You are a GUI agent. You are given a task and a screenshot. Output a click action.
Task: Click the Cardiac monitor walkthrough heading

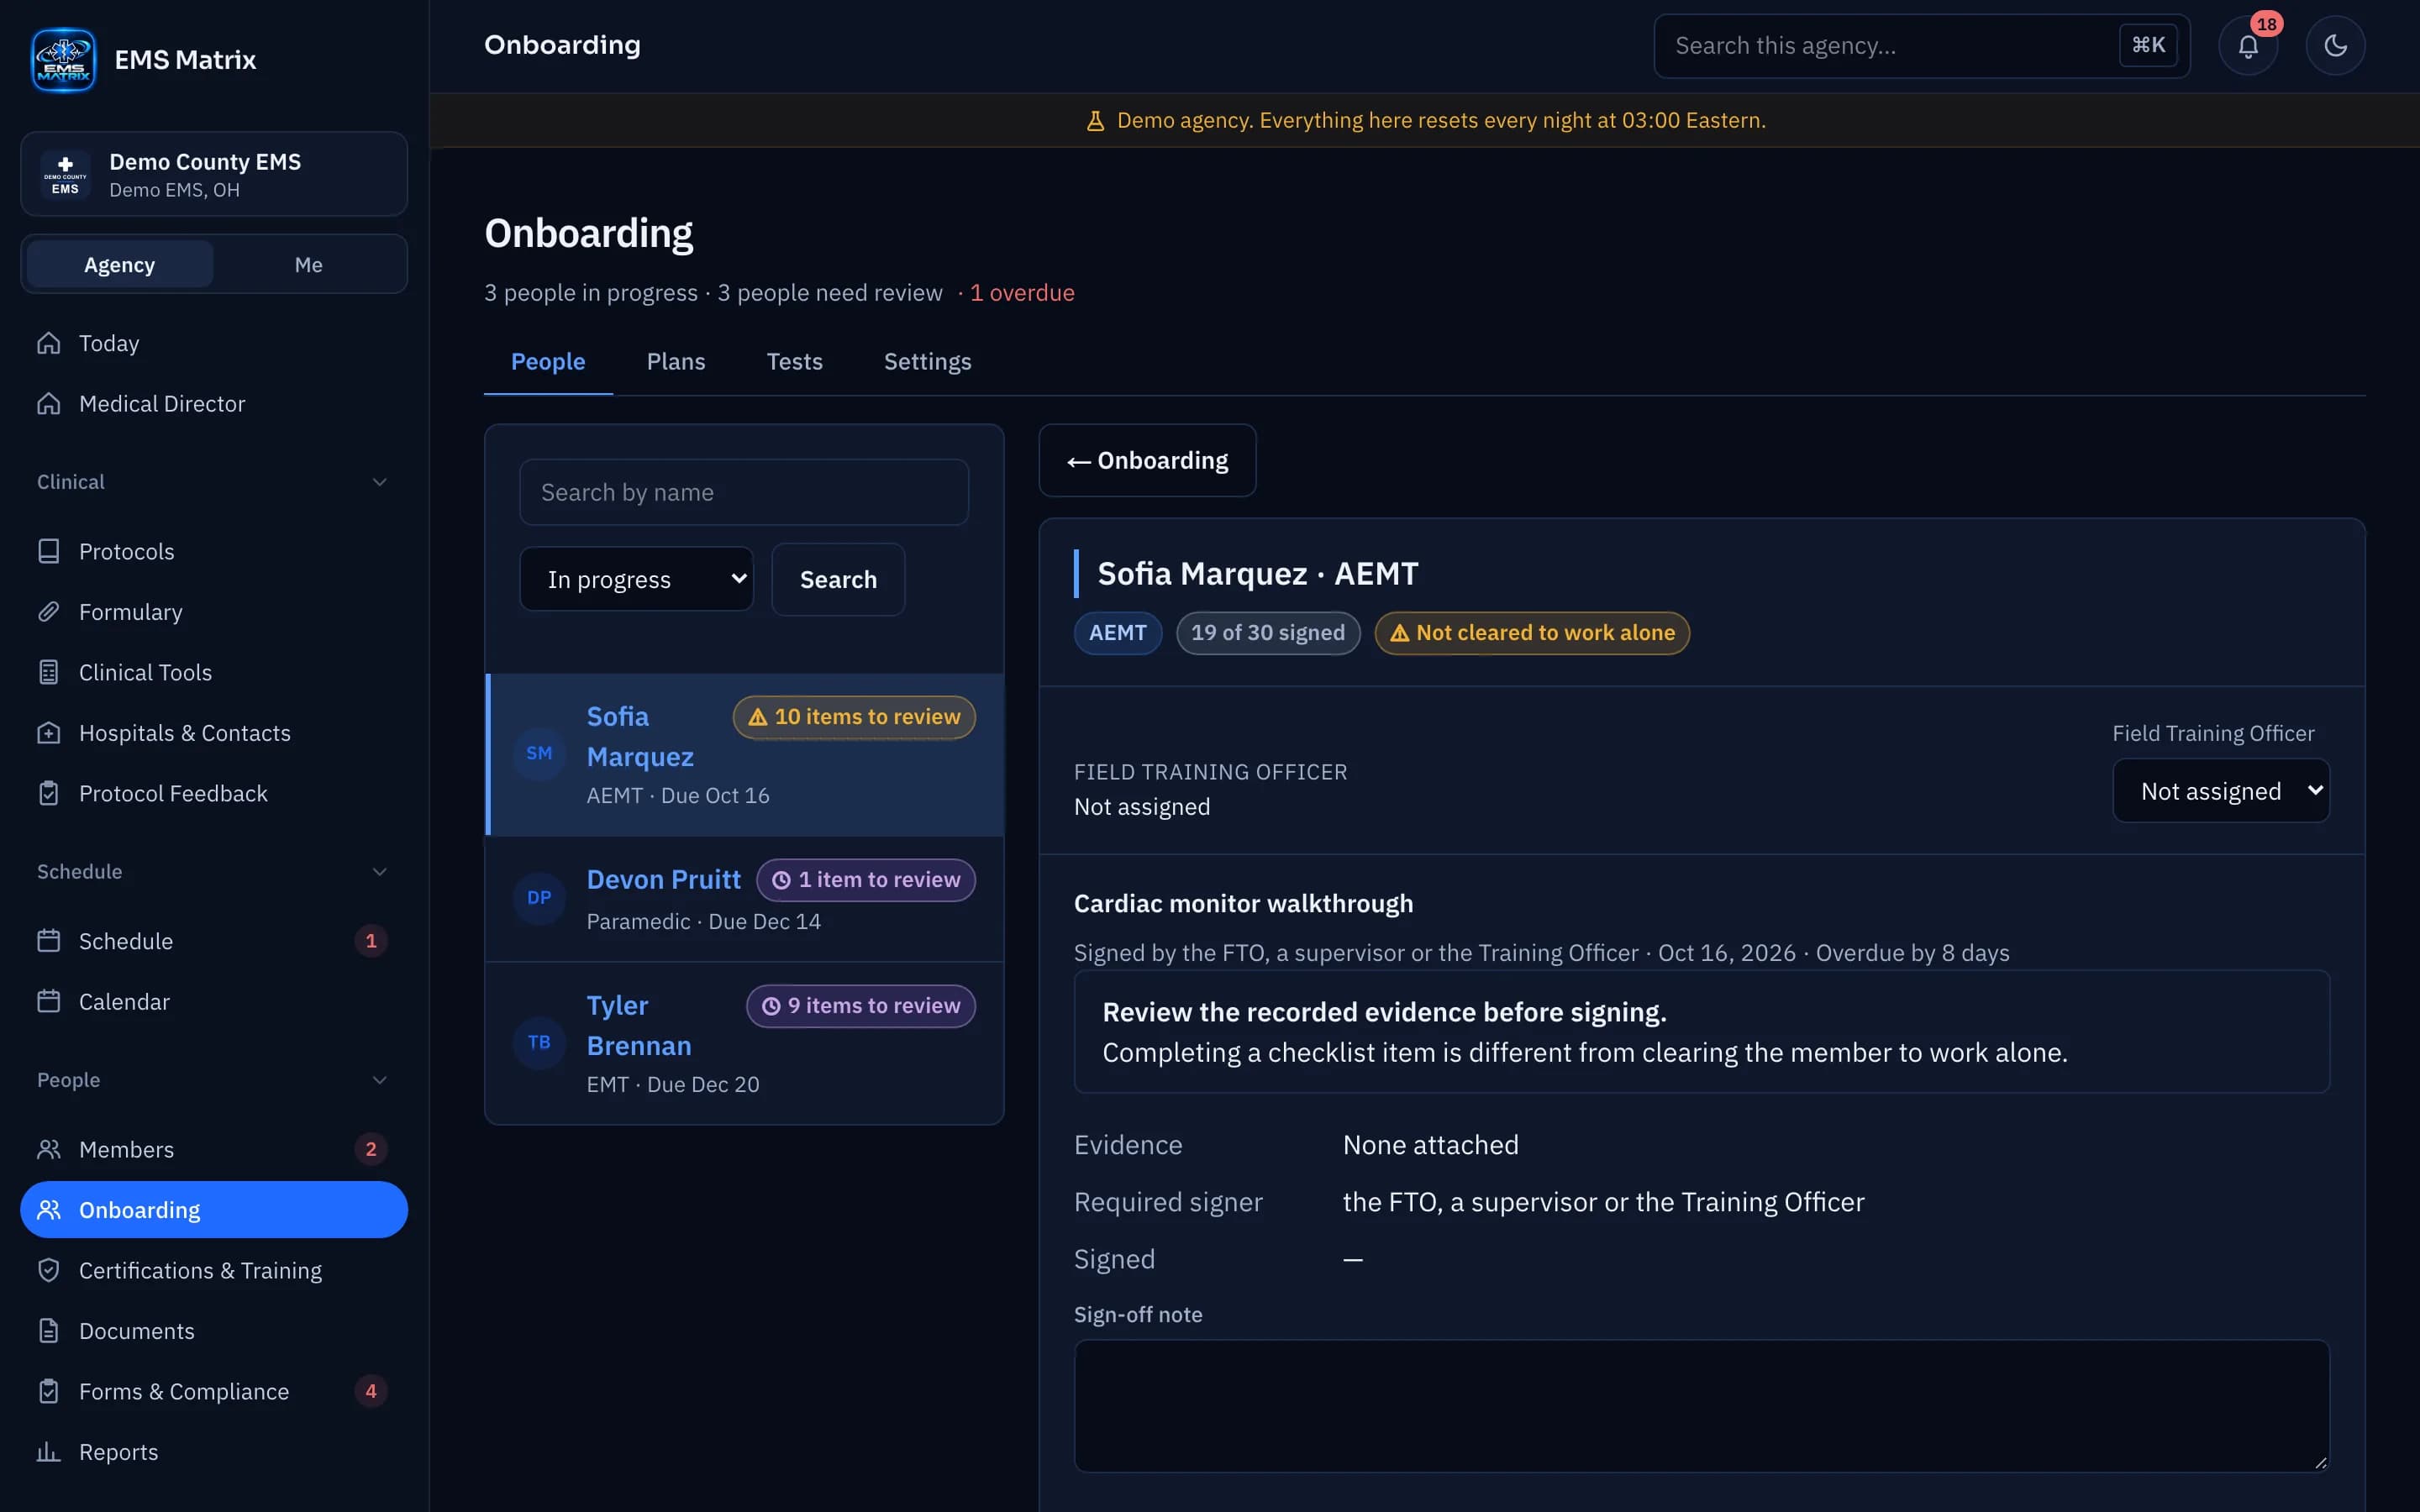pyautogui.click(x=1243, y=904)
